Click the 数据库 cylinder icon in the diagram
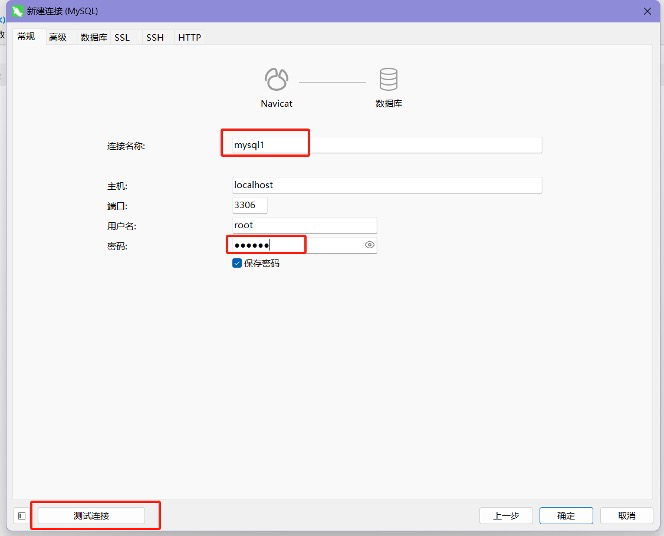The width and height of the screenshot is (664, 536). point(389,80)
